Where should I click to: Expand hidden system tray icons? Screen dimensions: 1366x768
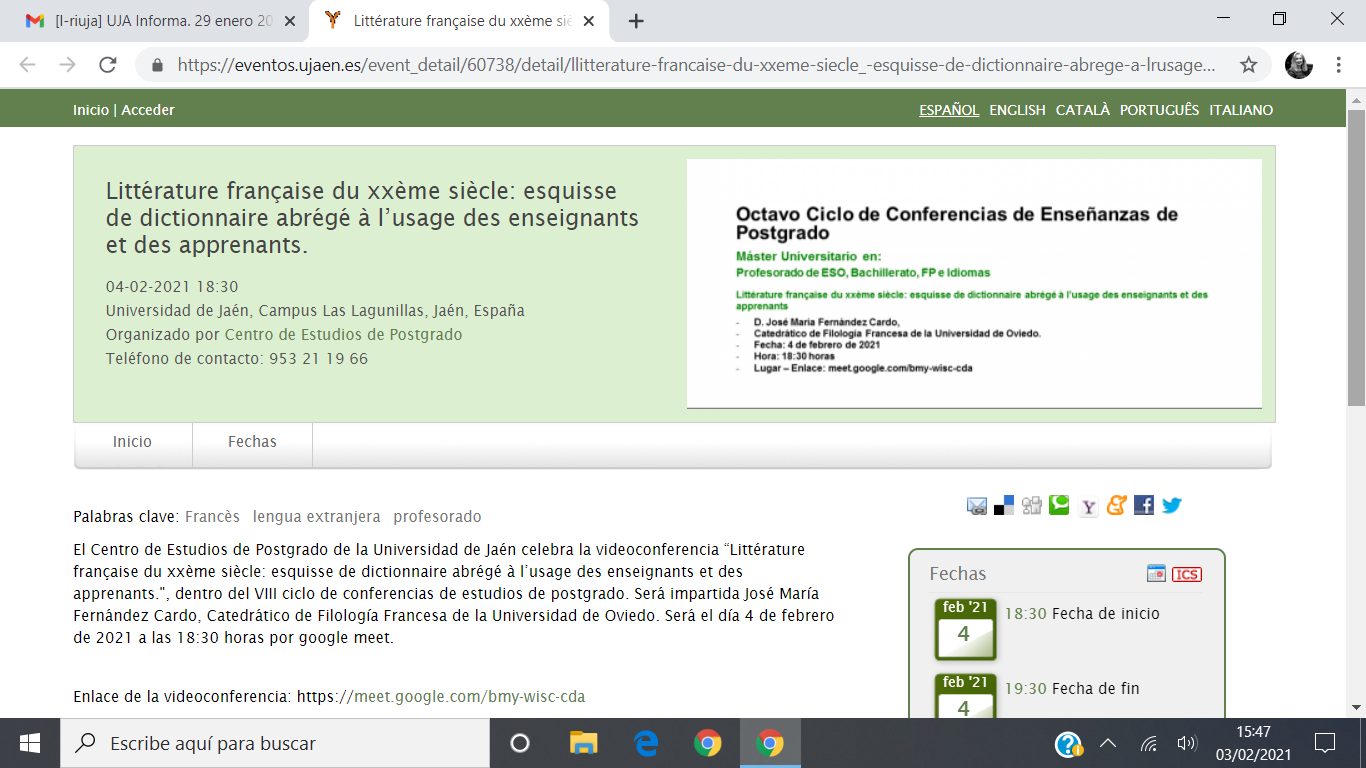pyautogui.click(x=1108, y=743)
